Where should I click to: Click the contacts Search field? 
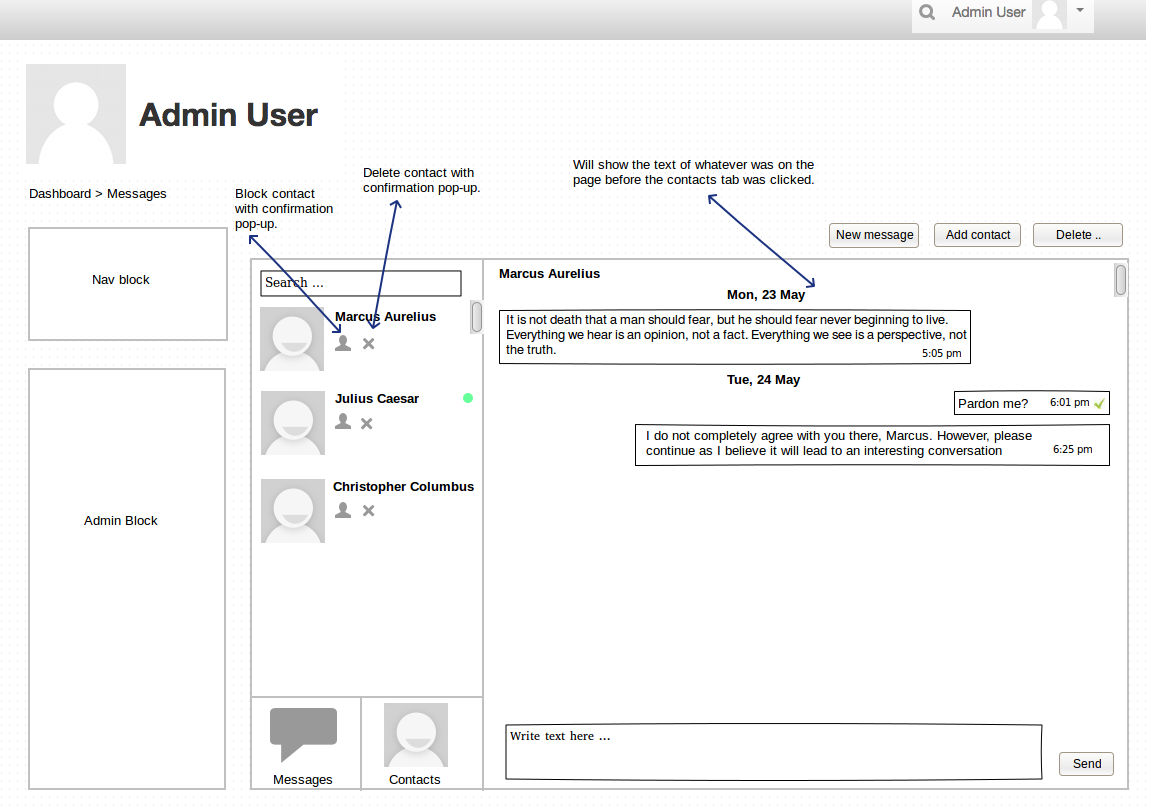(x=360, y=283)
